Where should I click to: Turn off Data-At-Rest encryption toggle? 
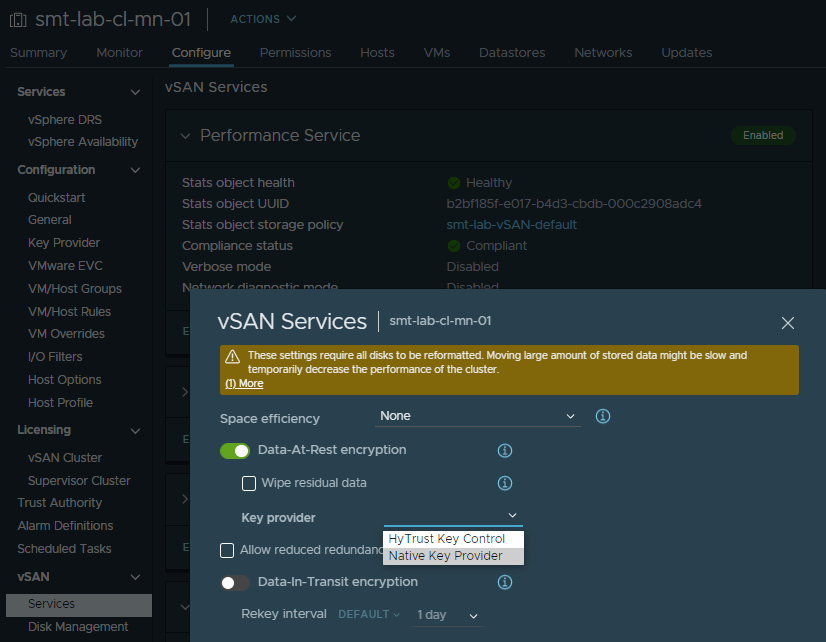[235, 451]
